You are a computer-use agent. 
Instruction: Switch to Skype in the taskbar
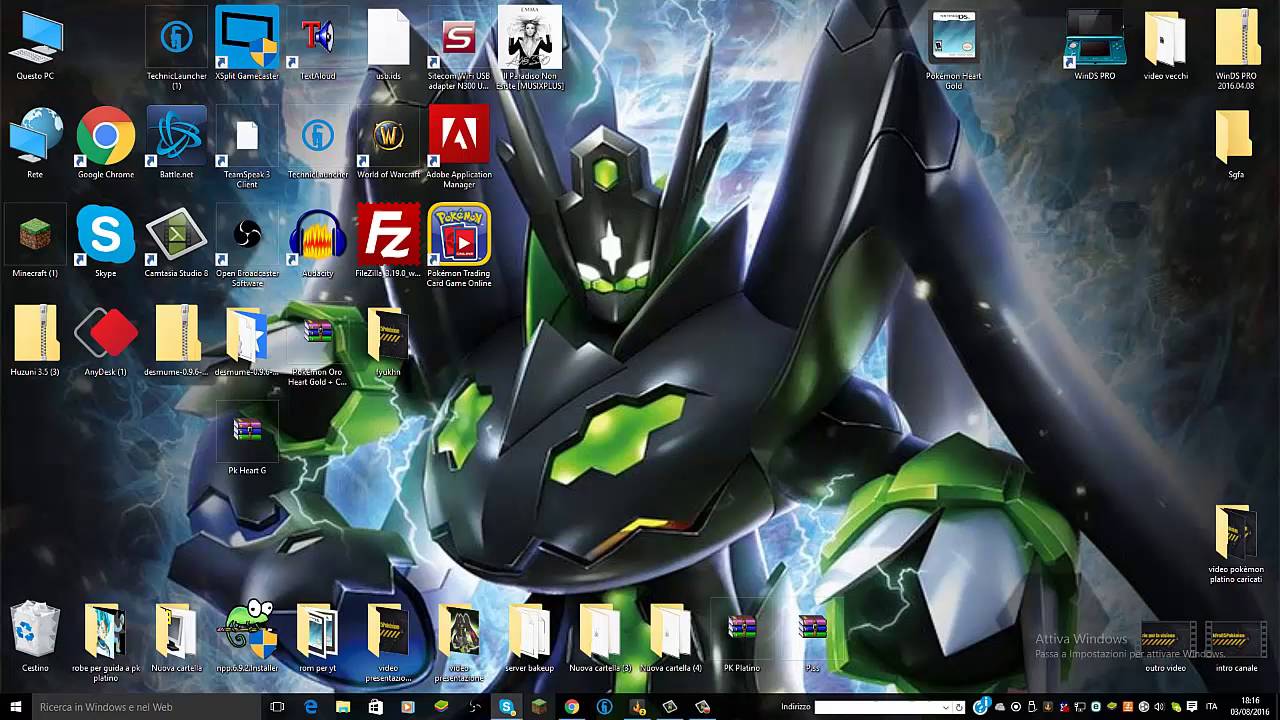tap(507, 707)
